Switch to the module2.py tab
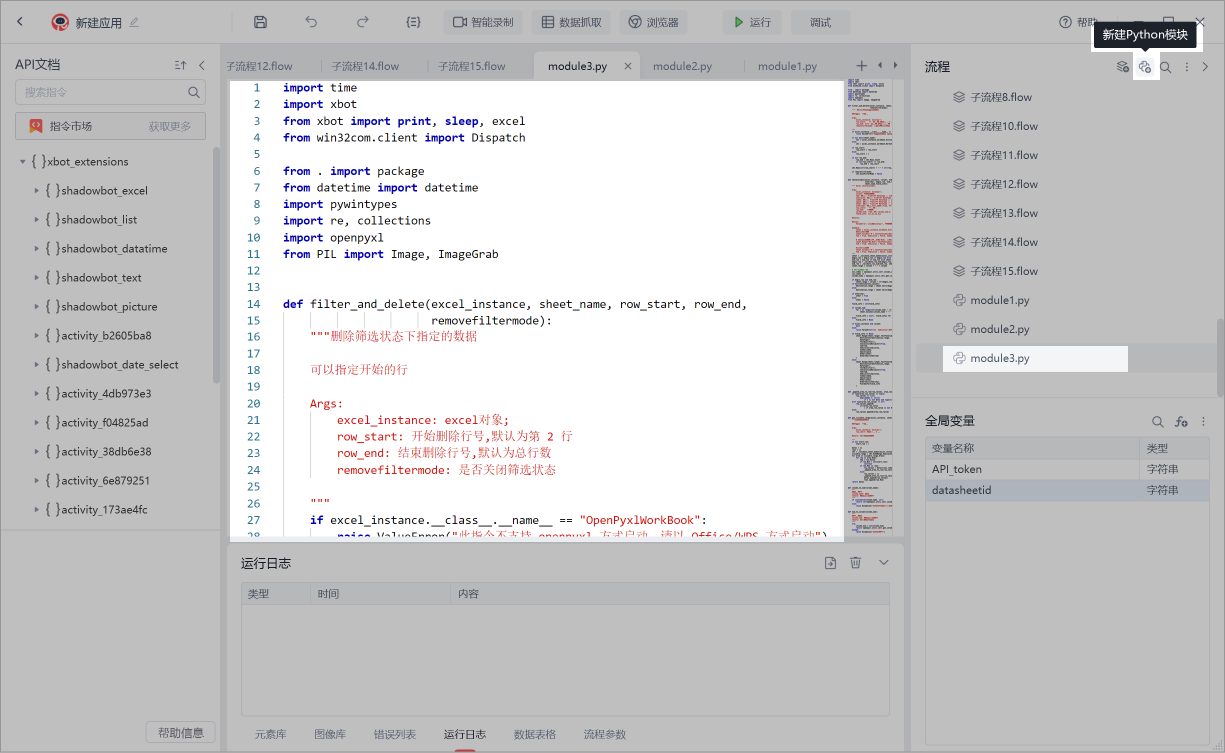 pos(682,66)
